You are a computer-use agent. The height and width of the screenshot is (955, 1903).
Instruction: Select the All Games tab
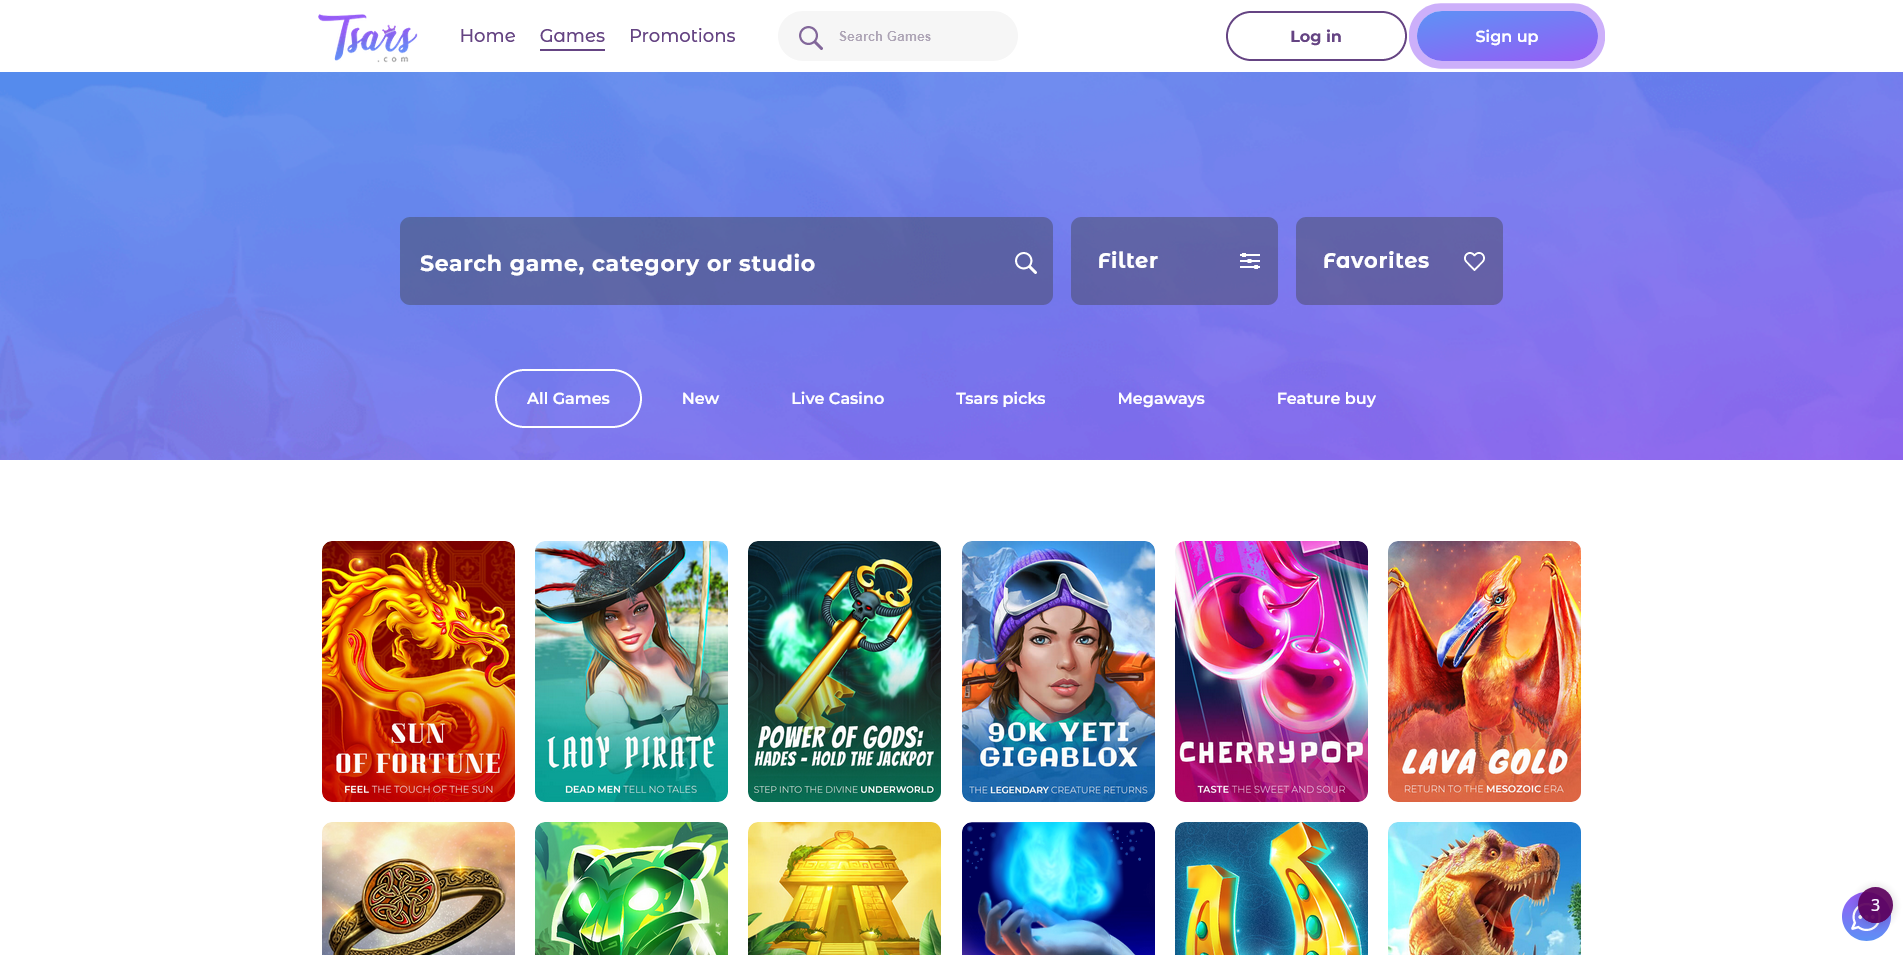point(568,398)
